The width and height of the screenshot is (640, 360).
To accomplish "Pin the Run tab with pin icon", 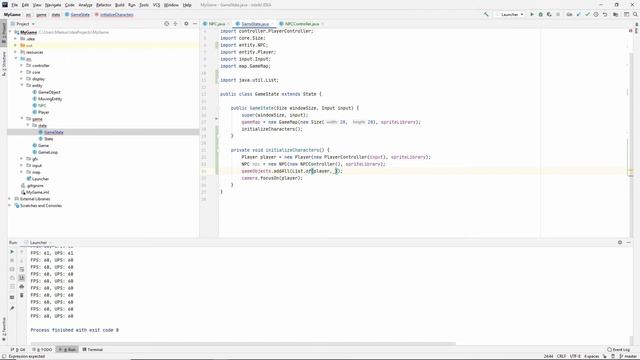I will pyautogui.click(x=12, y=308).
